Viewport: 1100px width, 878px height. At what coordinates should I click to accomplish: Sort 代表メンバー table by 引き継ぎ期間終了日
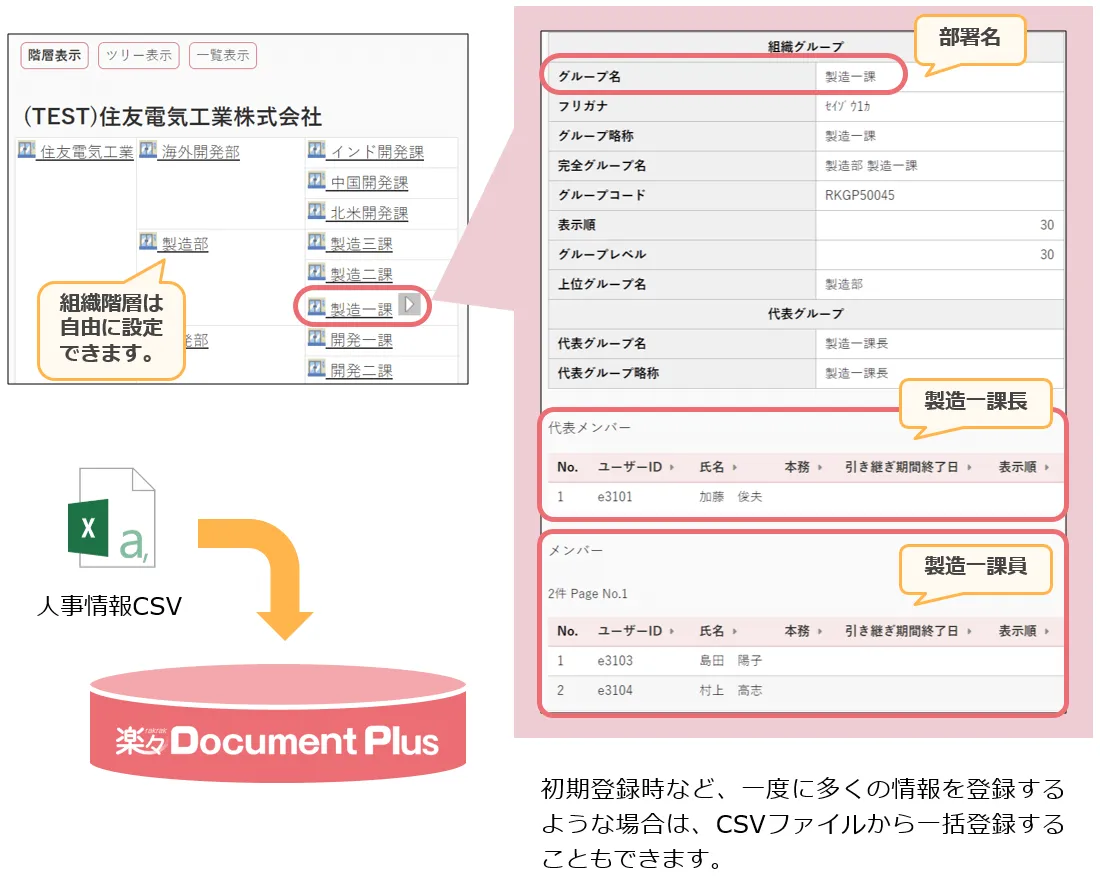coord(908,467)
